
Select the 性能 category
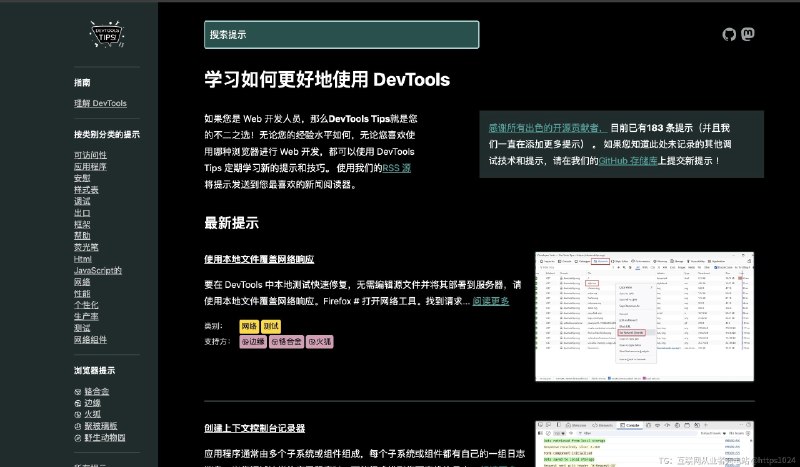click(82, 293)
